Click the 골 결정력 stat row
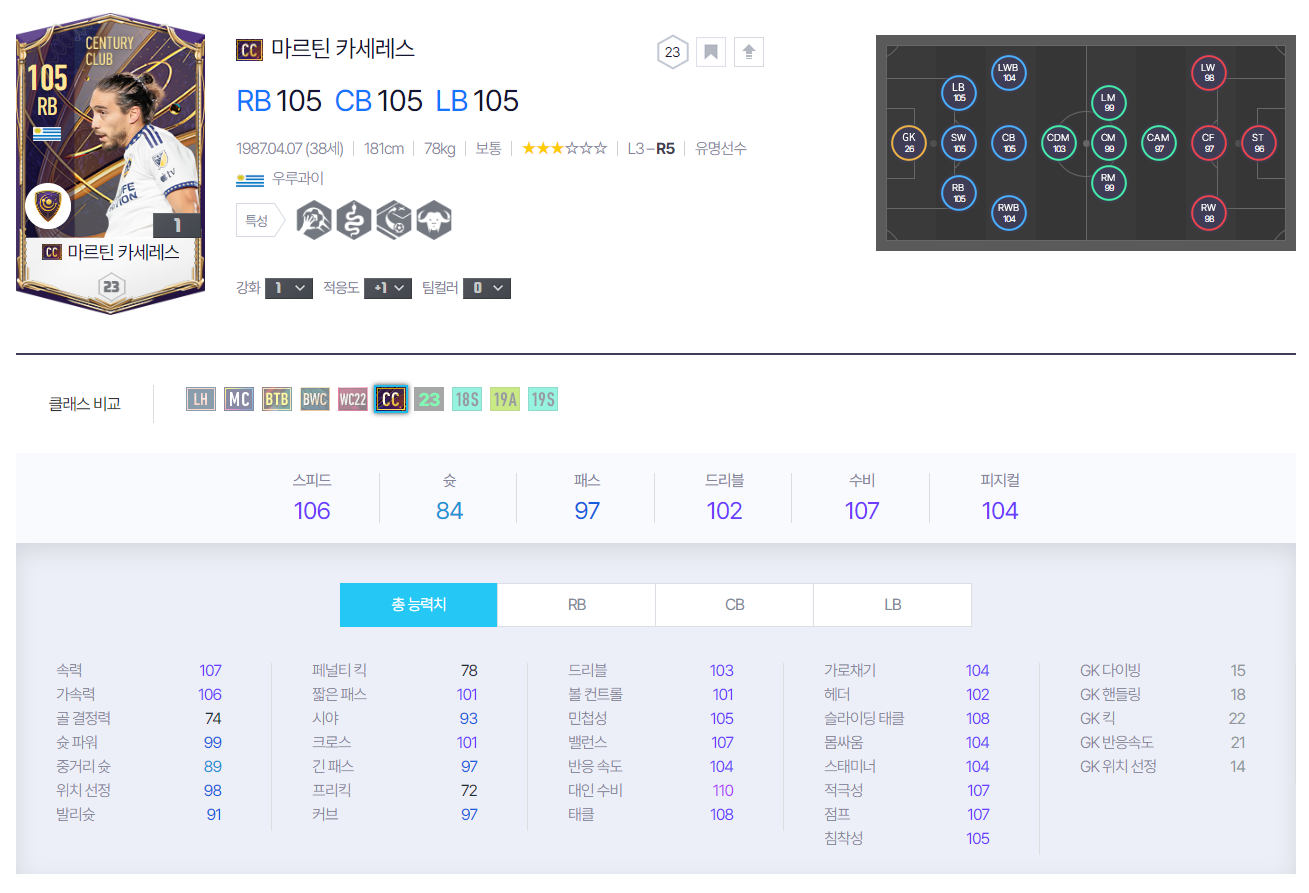1309x893 pixels. tap(139, 719)
